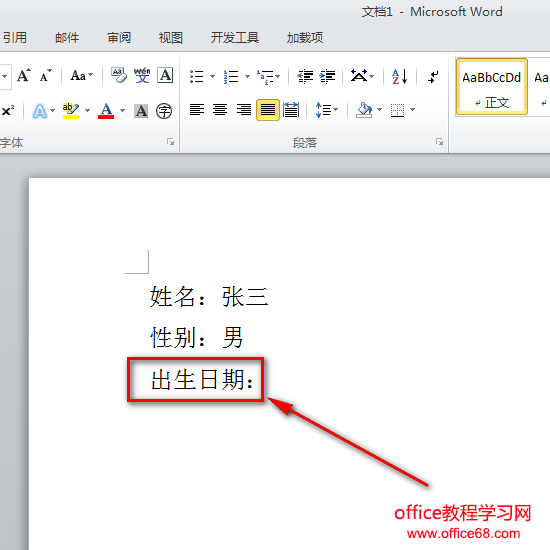Apply yellow text highlight color
This screenshot has height=550, width=550.
coord(71,111)
